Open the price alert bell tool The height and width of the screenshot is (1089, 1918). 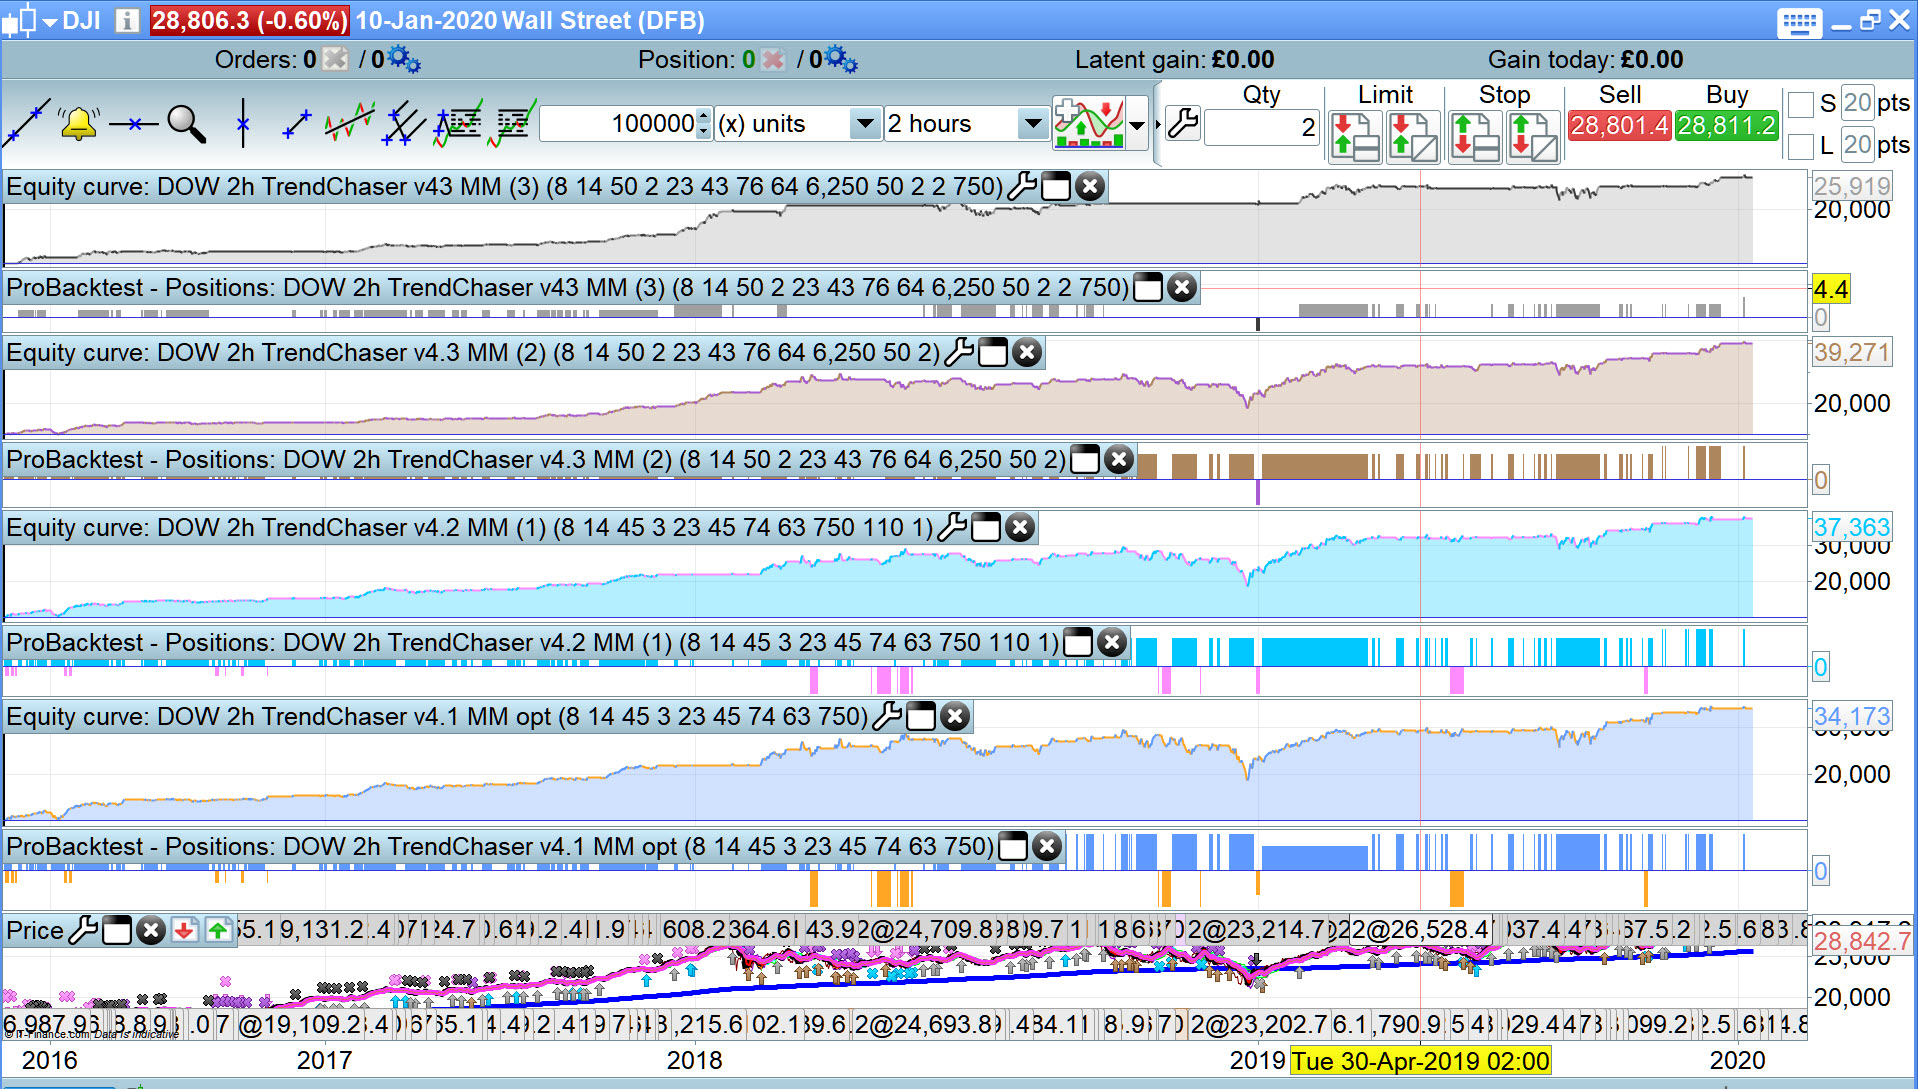coord(78,123)
